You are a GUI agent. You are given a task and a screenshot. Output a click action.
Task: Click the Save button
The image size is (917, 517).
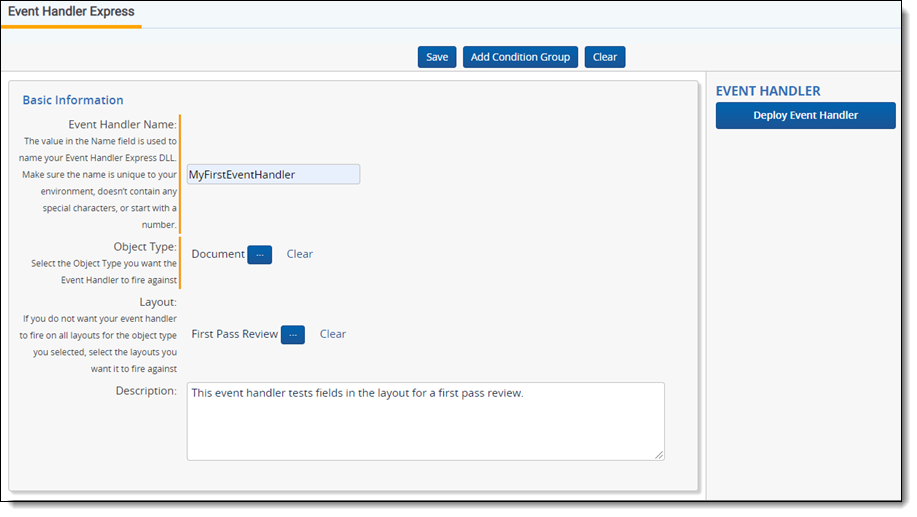click(437, 57)
